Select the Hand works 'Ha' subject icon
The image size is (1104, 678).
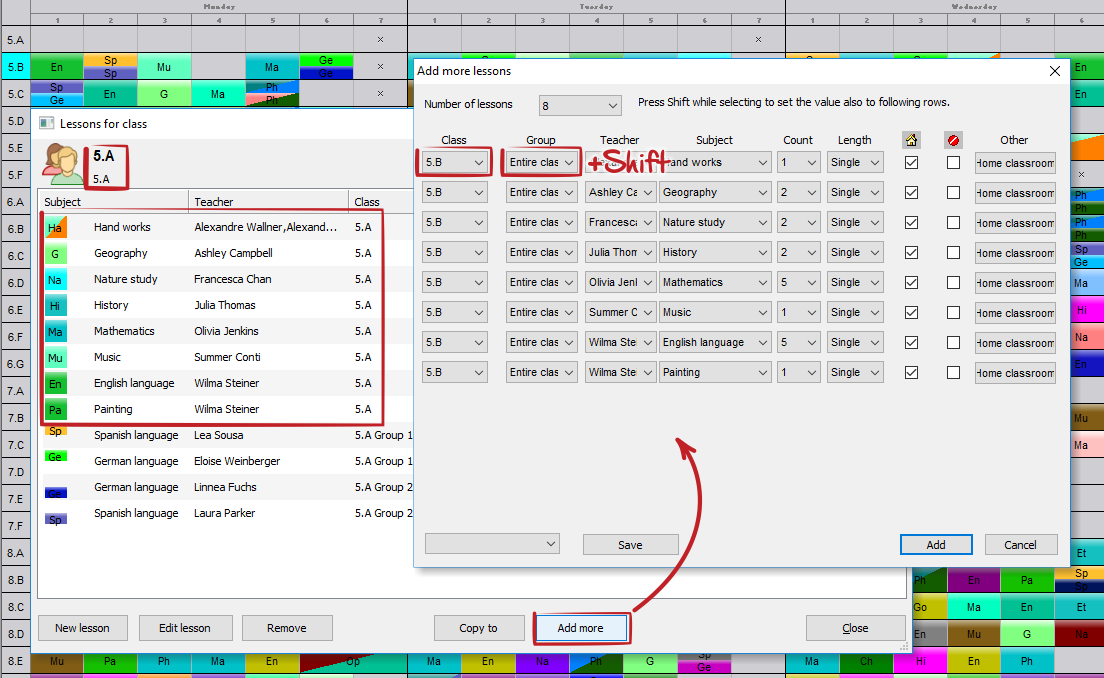[56, 228]
